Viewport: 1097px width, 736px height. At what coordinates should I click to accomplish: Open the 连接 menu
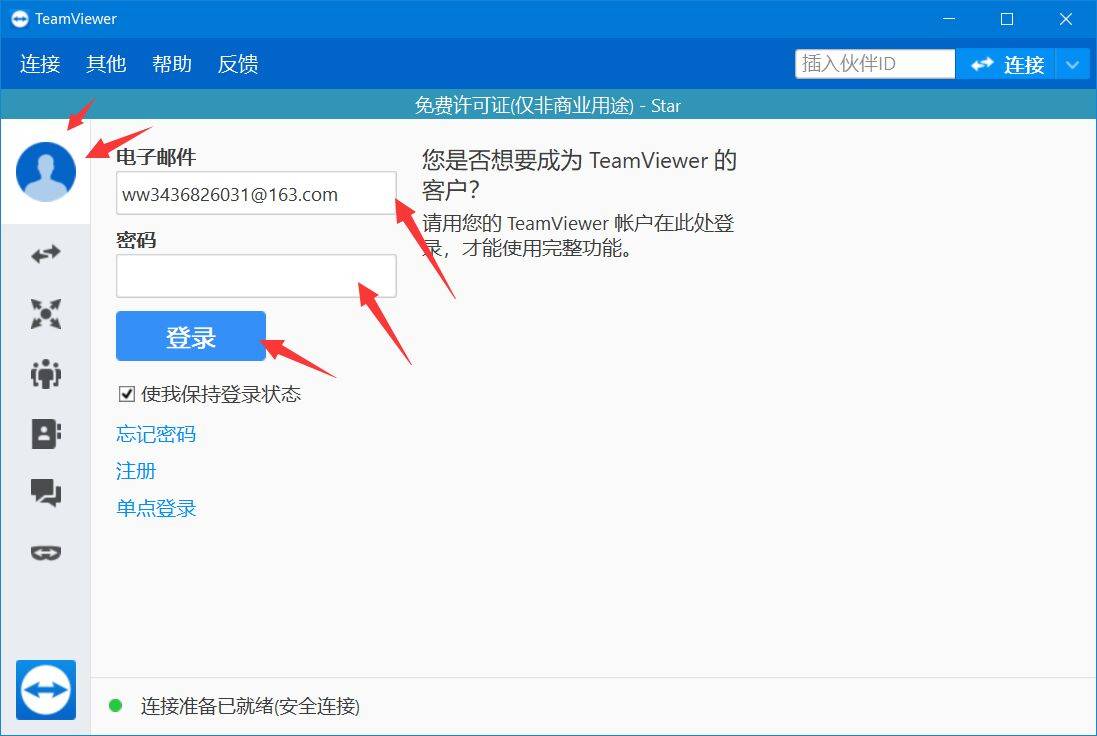(x=40, y=64)
